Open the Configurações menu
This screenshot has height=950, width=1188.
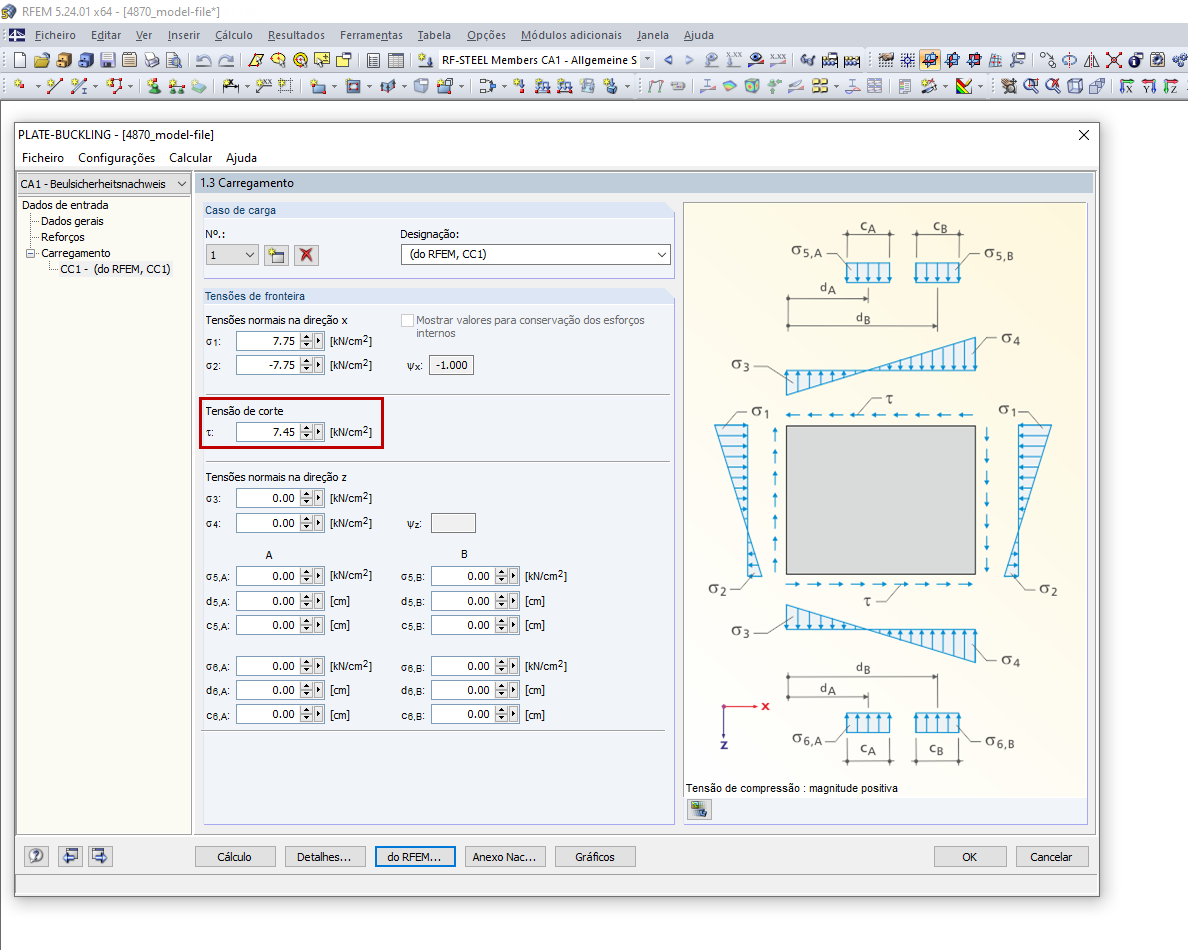117,158
